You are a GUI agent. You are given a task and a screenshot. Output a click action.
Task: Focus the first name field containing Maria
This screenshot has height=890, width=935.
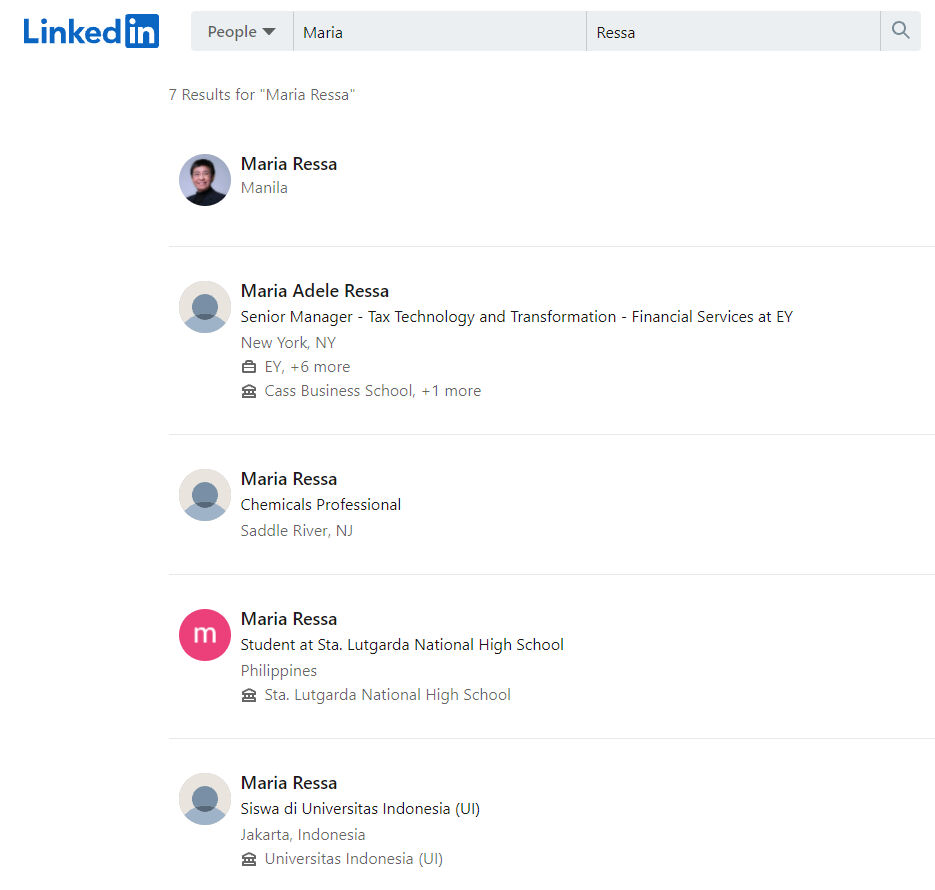[x=438, y=32]
